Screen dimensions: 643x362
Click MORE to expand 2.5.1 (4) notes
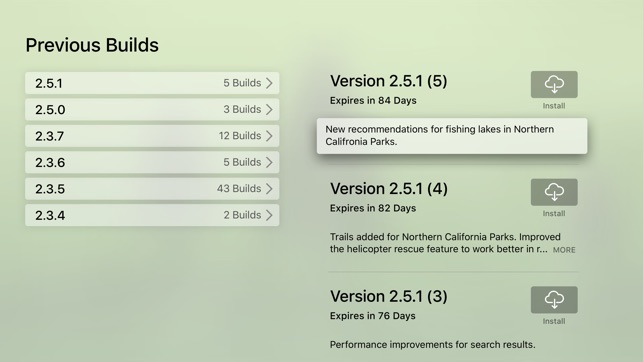tap(564, 250)
